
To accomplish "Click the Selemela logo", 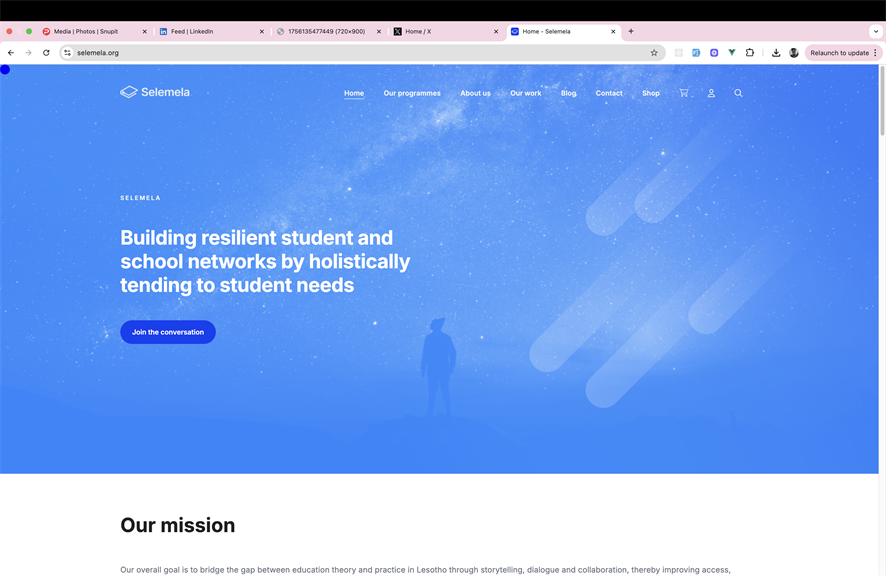I will [x=155, y=92].
